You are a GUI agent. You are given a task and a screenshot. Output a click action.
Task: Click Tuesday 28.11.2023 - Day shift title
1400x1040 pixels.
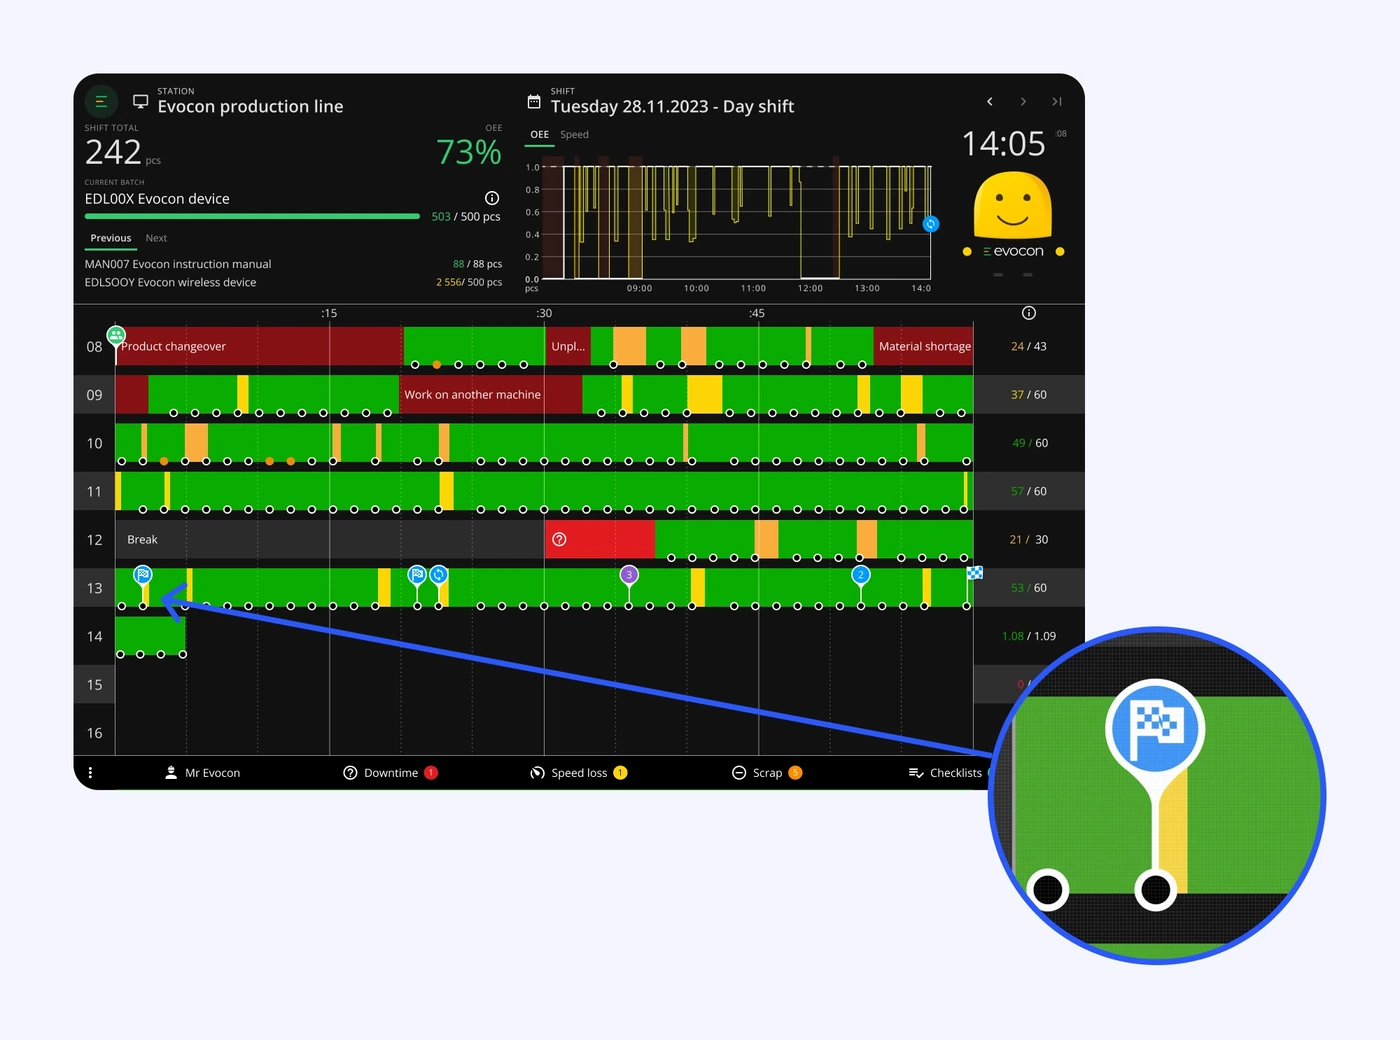[x=672, y=106]
